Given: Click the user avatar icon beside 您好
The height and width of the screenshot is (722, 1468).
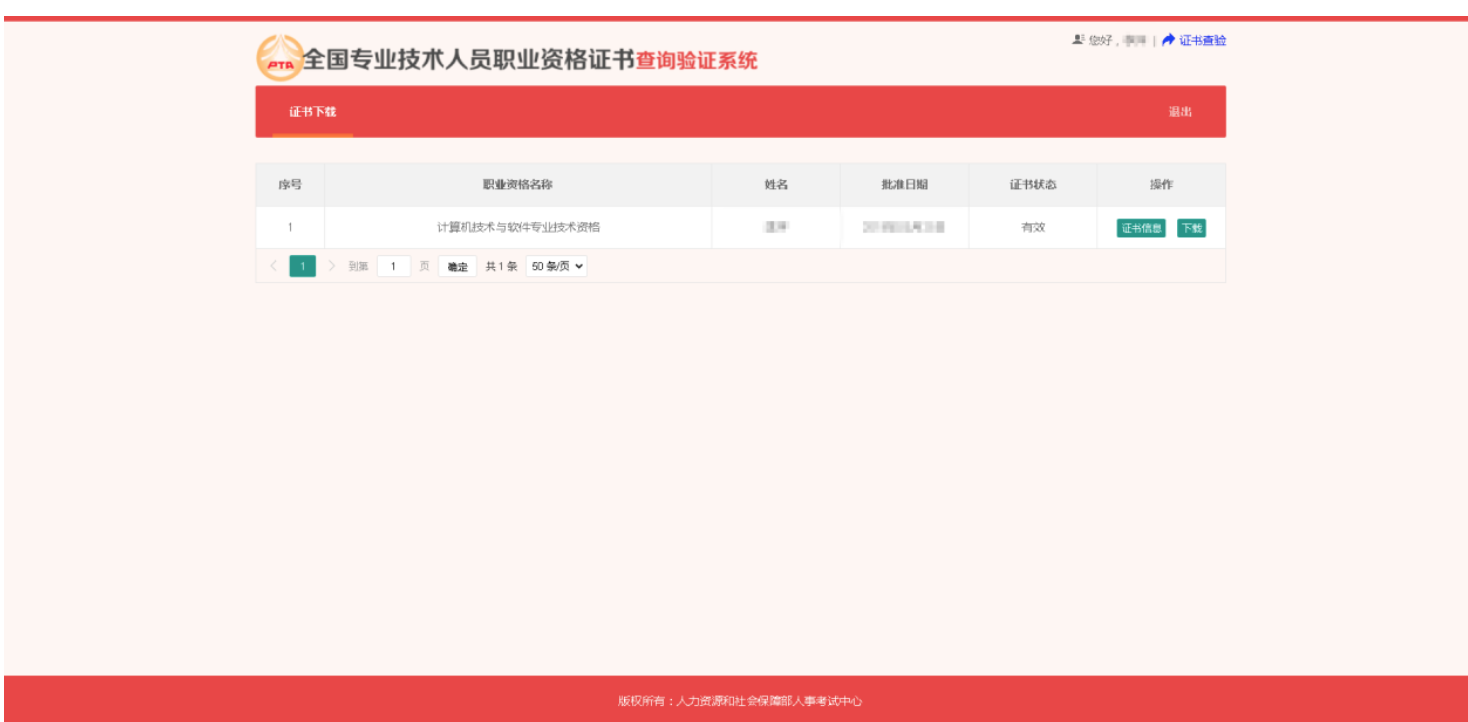Looking at the screenshot, I should [x=1078, y=40].
